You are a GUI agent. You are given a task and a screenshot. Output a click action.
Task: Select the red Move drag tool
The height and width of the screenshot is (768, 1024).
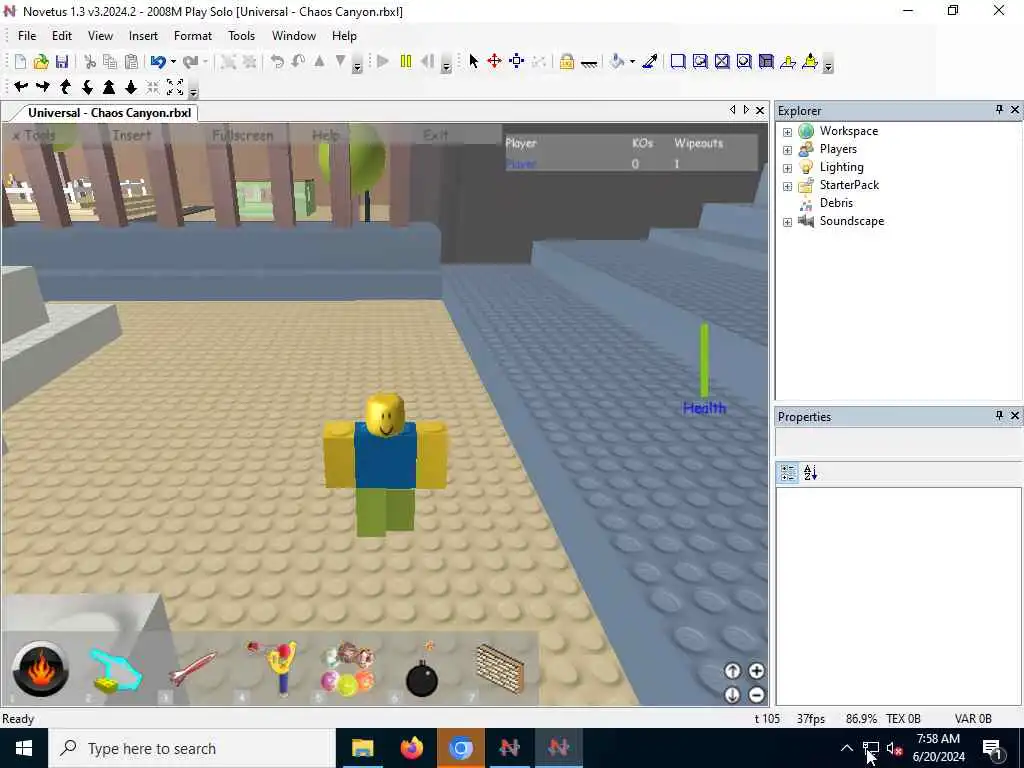(494, 61)
